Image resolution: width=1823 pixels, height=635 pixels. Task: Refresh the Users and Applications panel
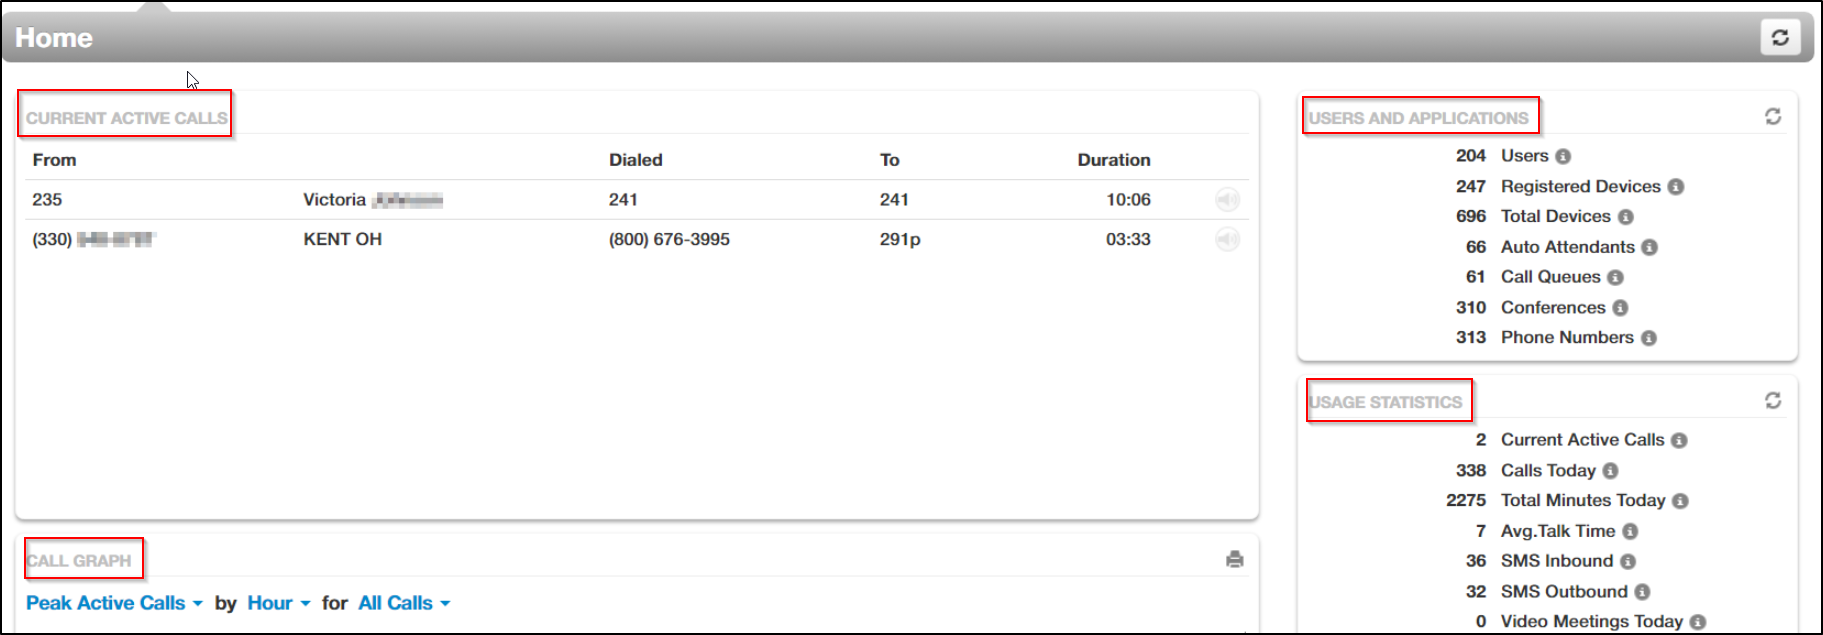(1773, 117)
